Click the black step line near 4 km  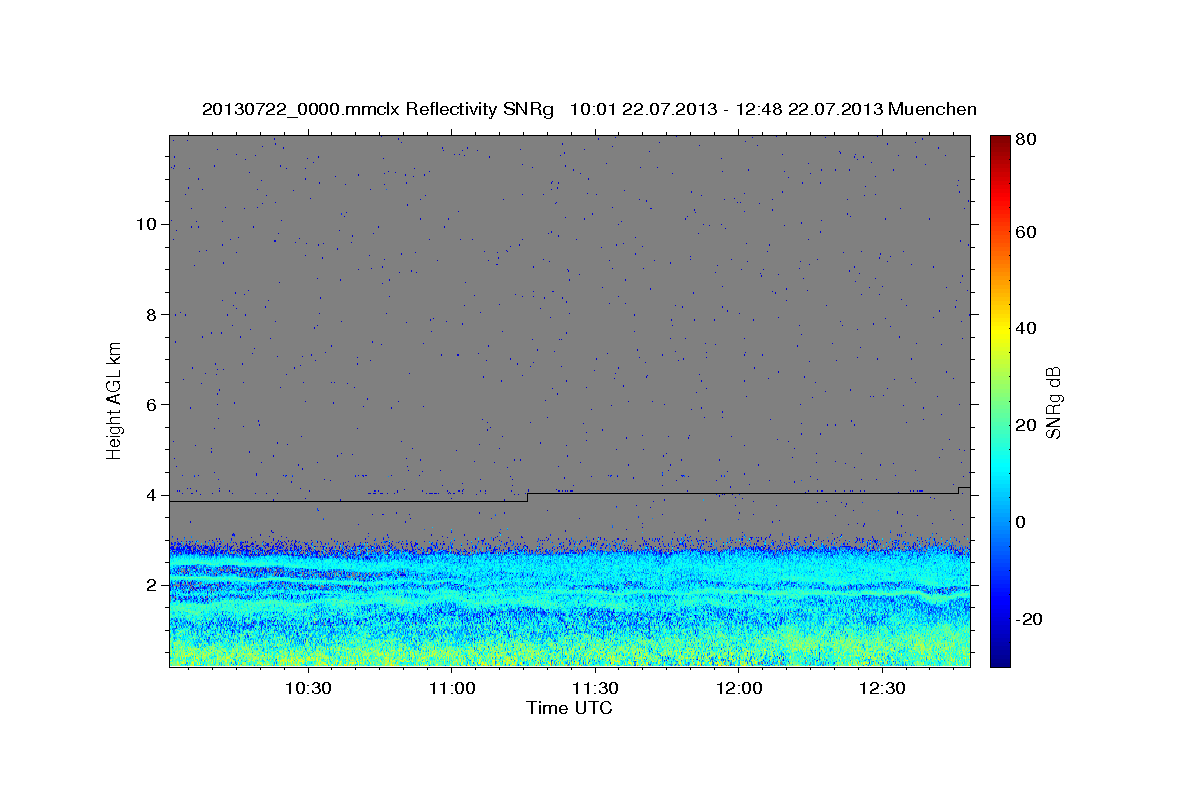(x=570, y=495)
